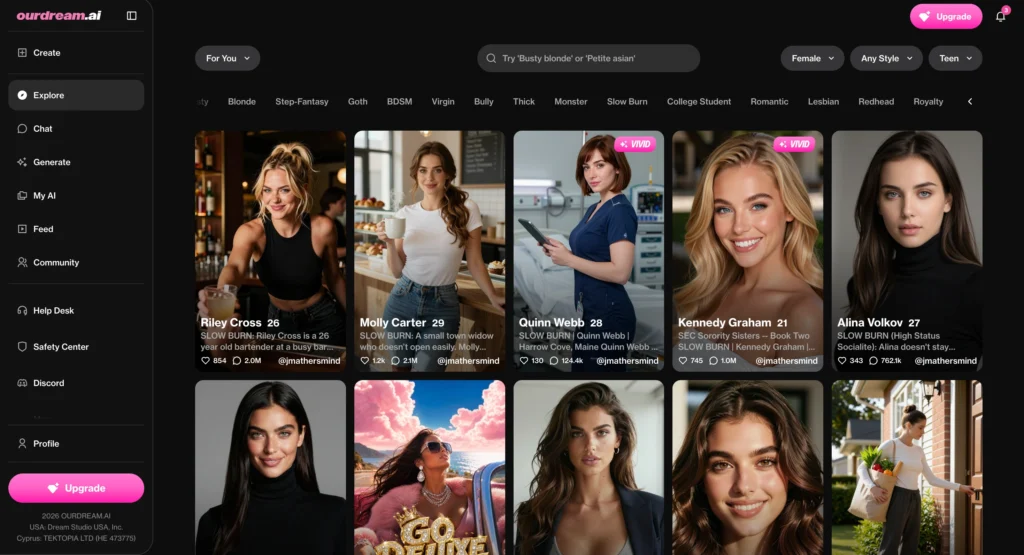Screen dimensions: 1024x555
Task: Select the Step-Fantasy tag
Action: [x=302, y=102]
